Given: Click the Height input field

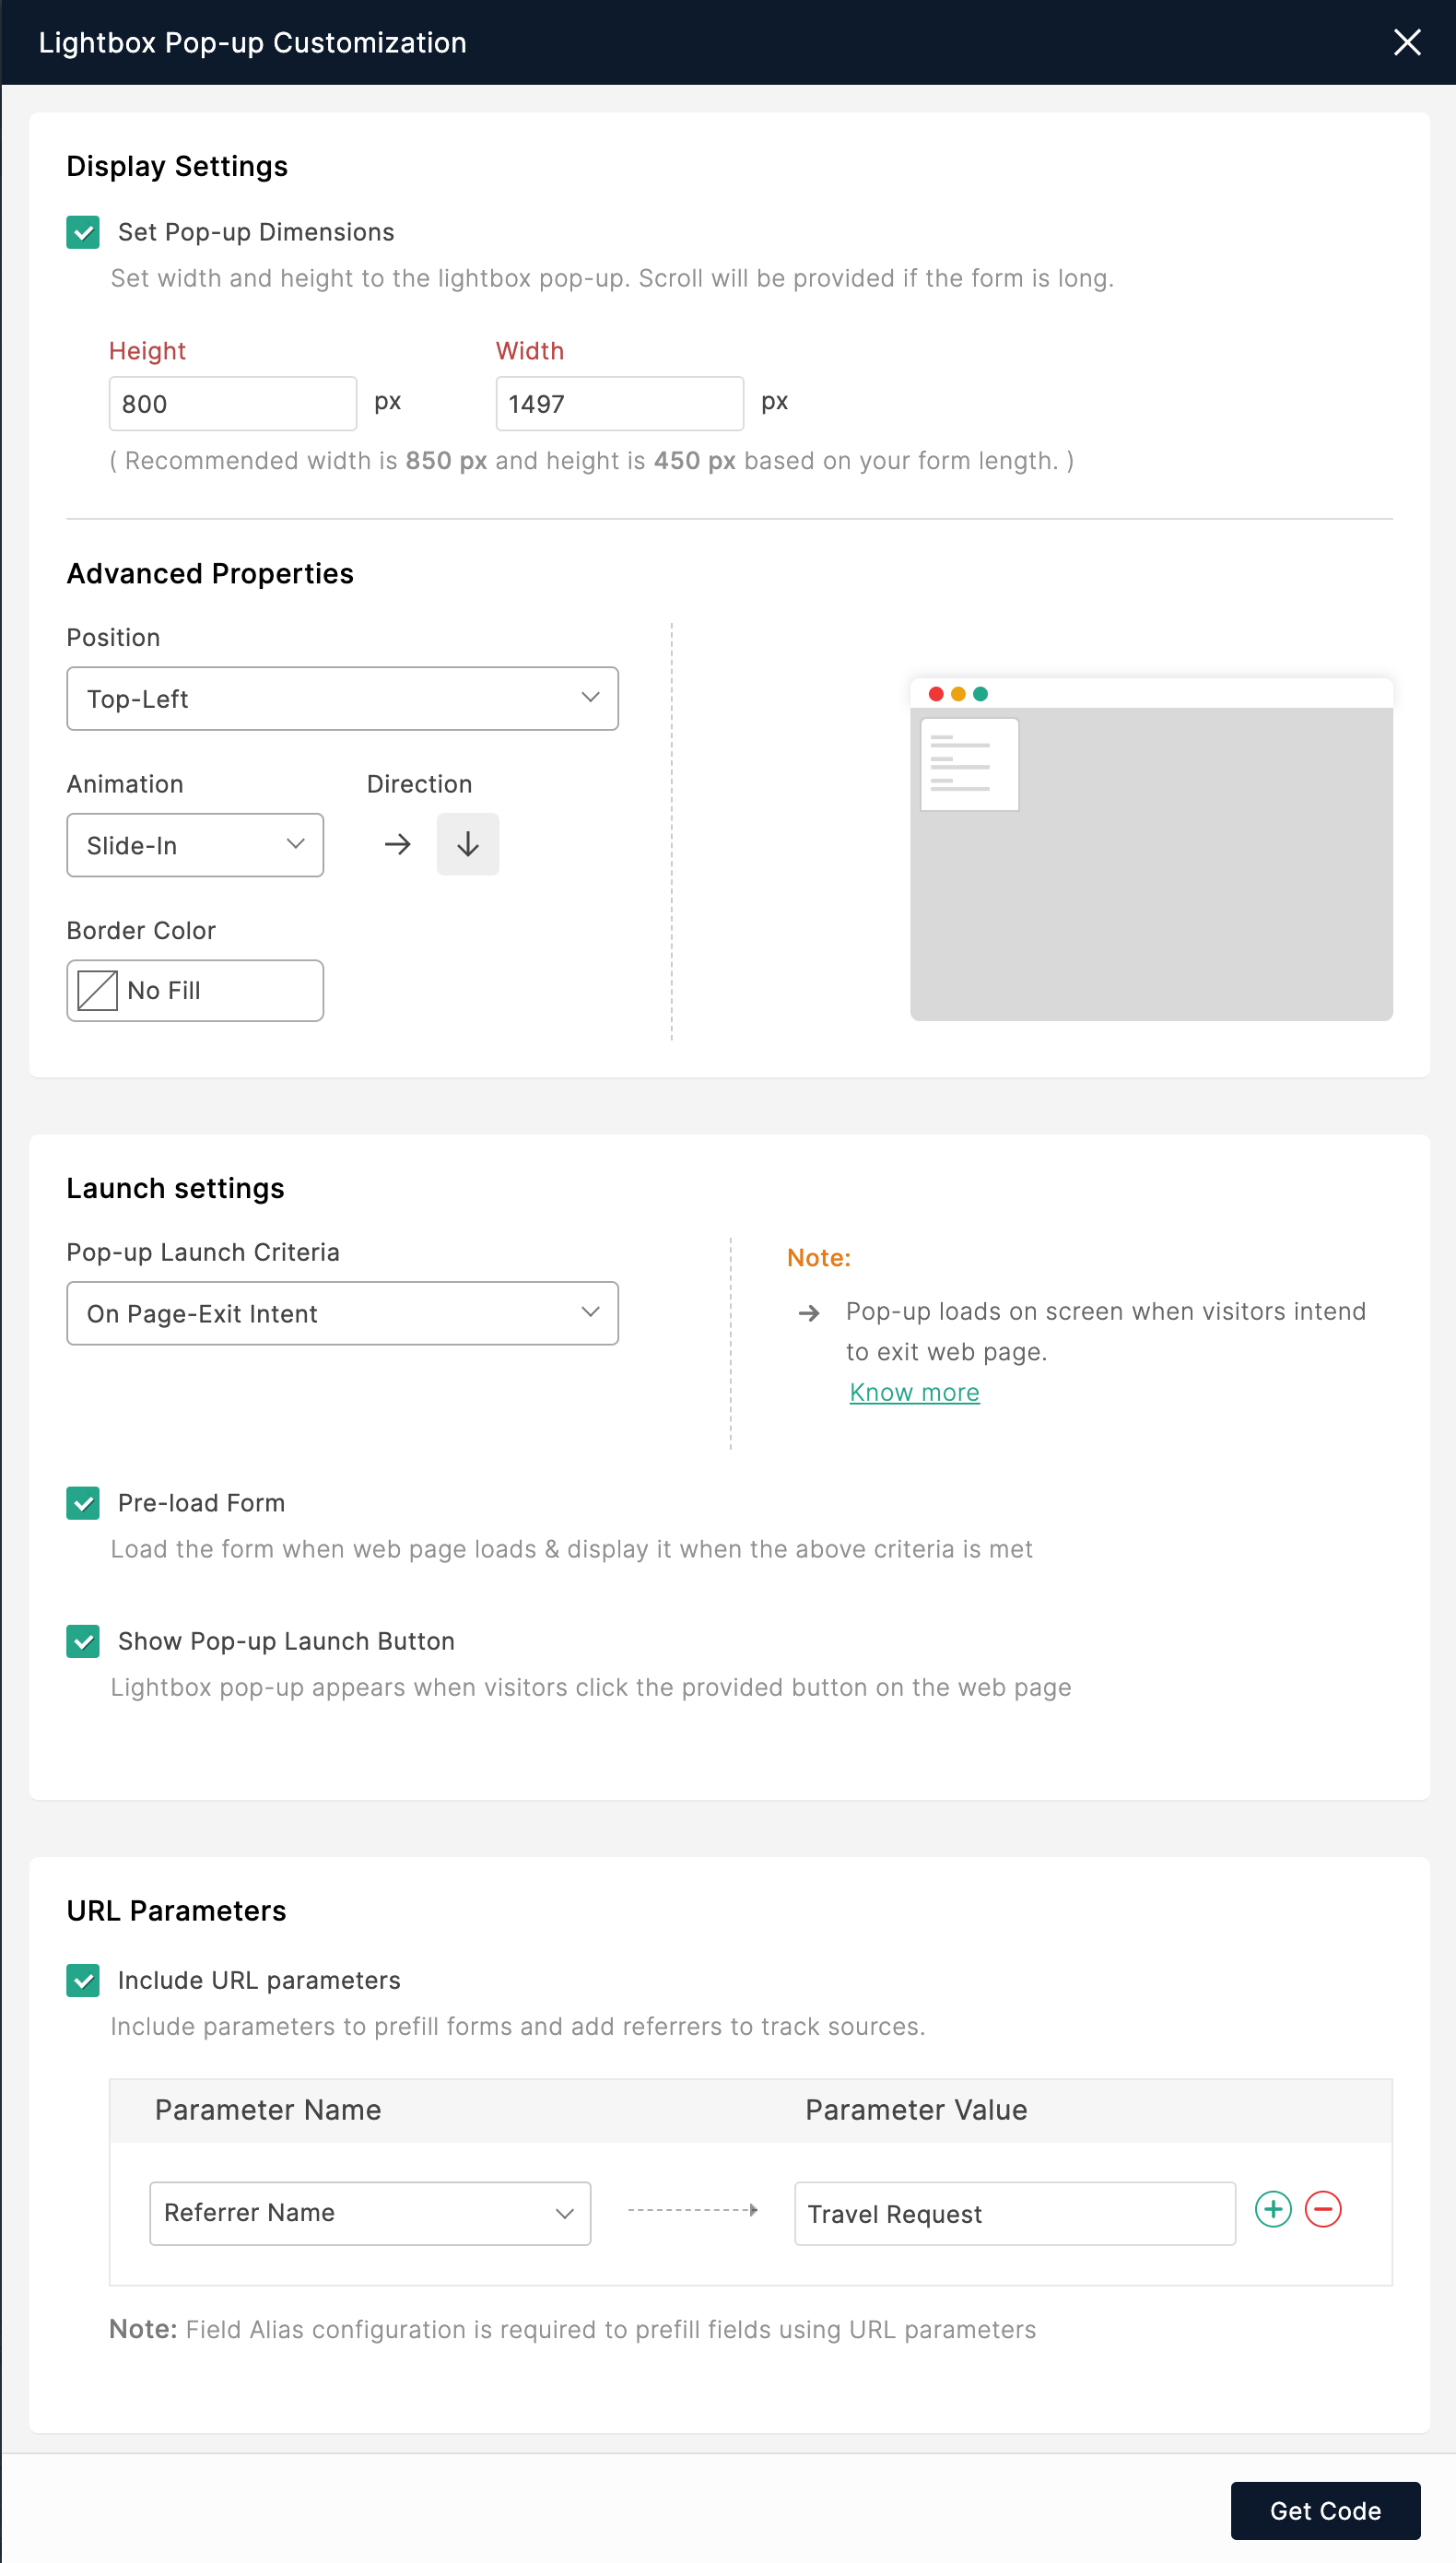Looking at the screenshot, I should [x=232, y=403].
